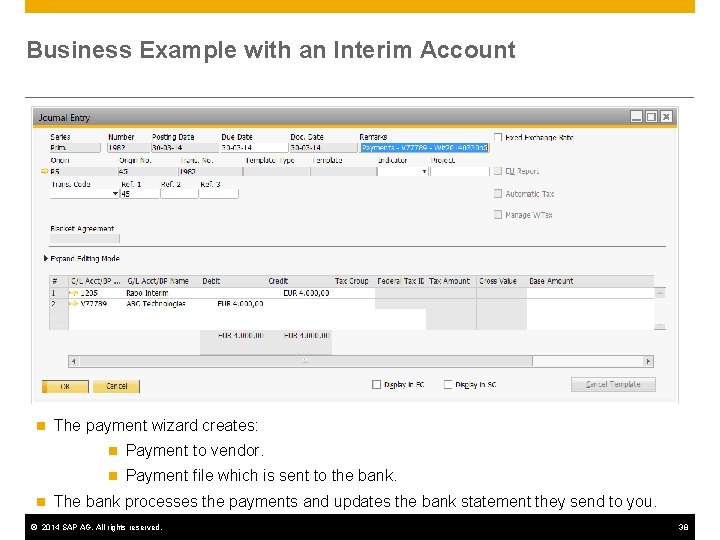Click the Origin No. field
720x540 pixels.
click(x=147, y=171)
